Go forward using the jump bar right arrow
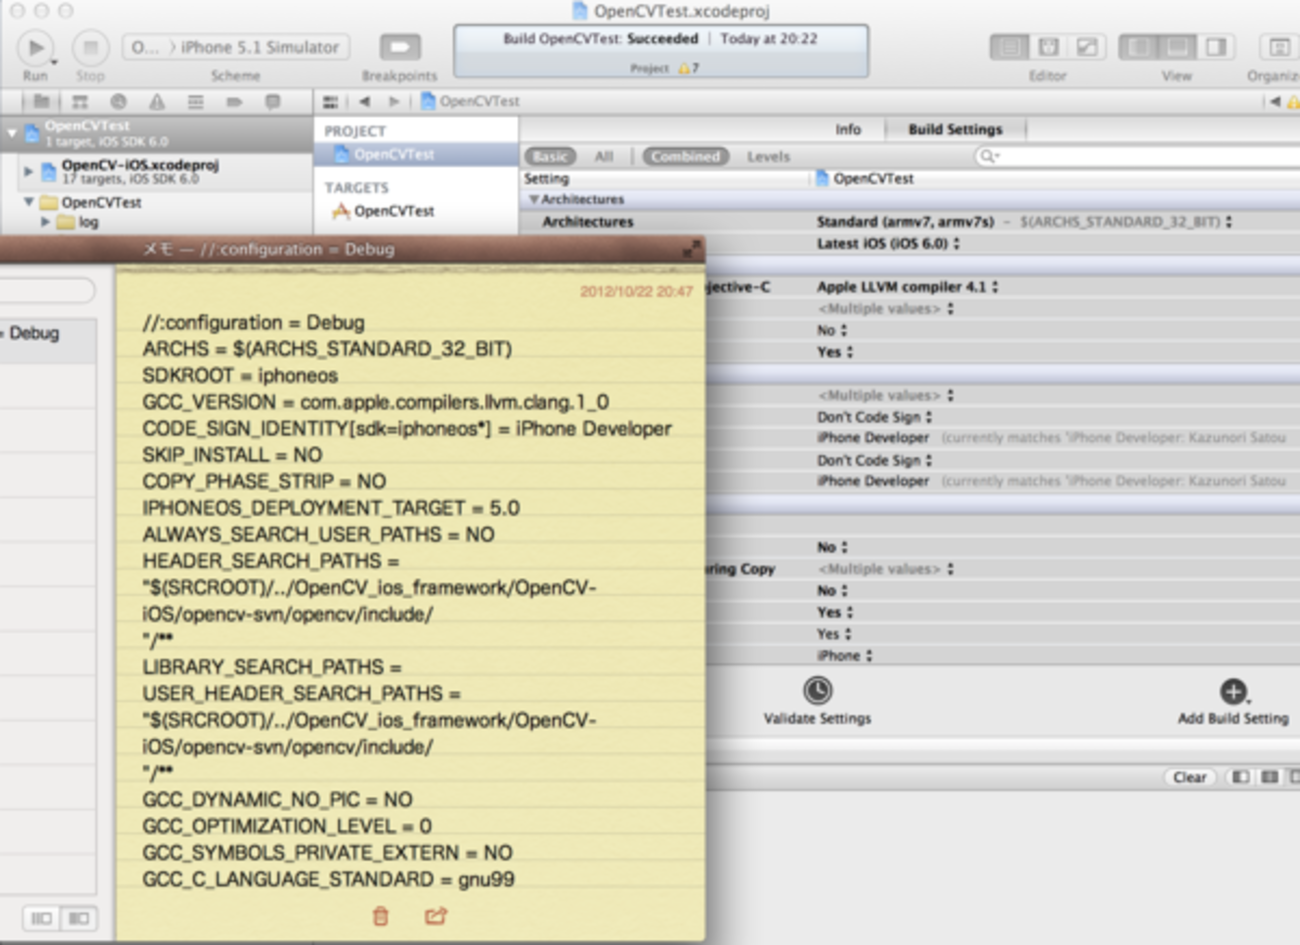Viewport: 1300px width, 945px height. click(394, 101)
